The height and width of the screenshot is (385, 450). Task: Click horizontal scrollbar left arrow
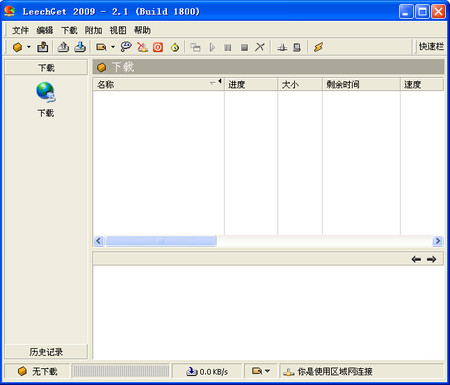click(x=99, y=241)
